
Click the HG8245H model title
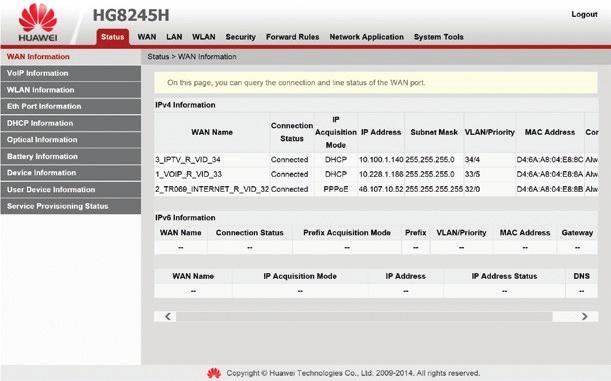click(x=131, y=16)
